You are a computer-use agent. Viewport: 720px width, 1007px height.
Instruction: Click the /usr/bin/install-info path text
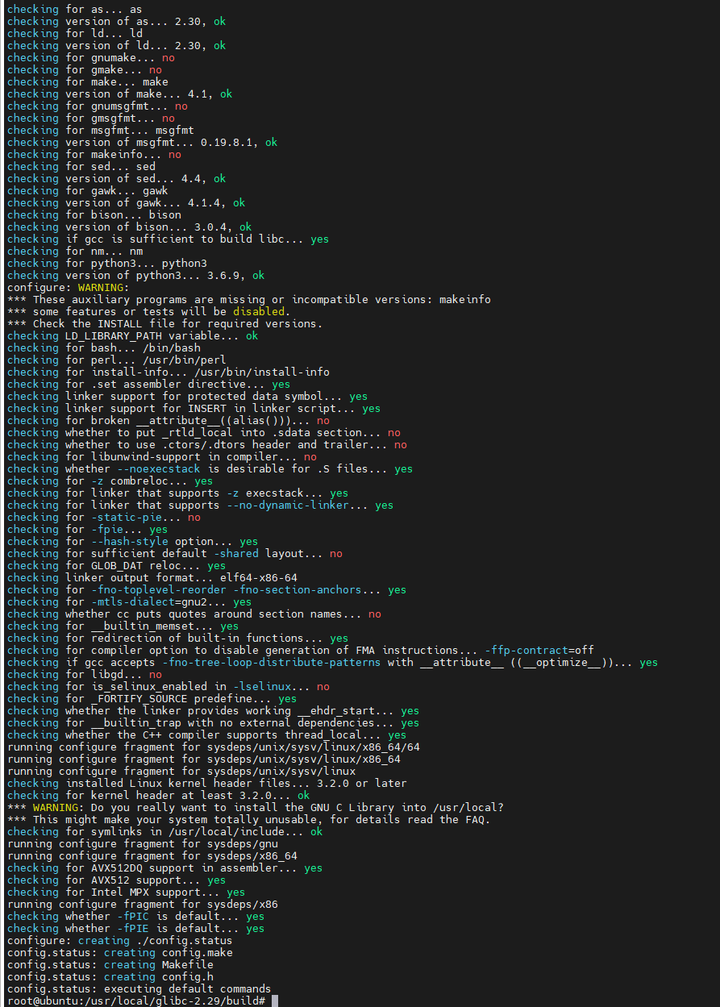tap(262, 372)
